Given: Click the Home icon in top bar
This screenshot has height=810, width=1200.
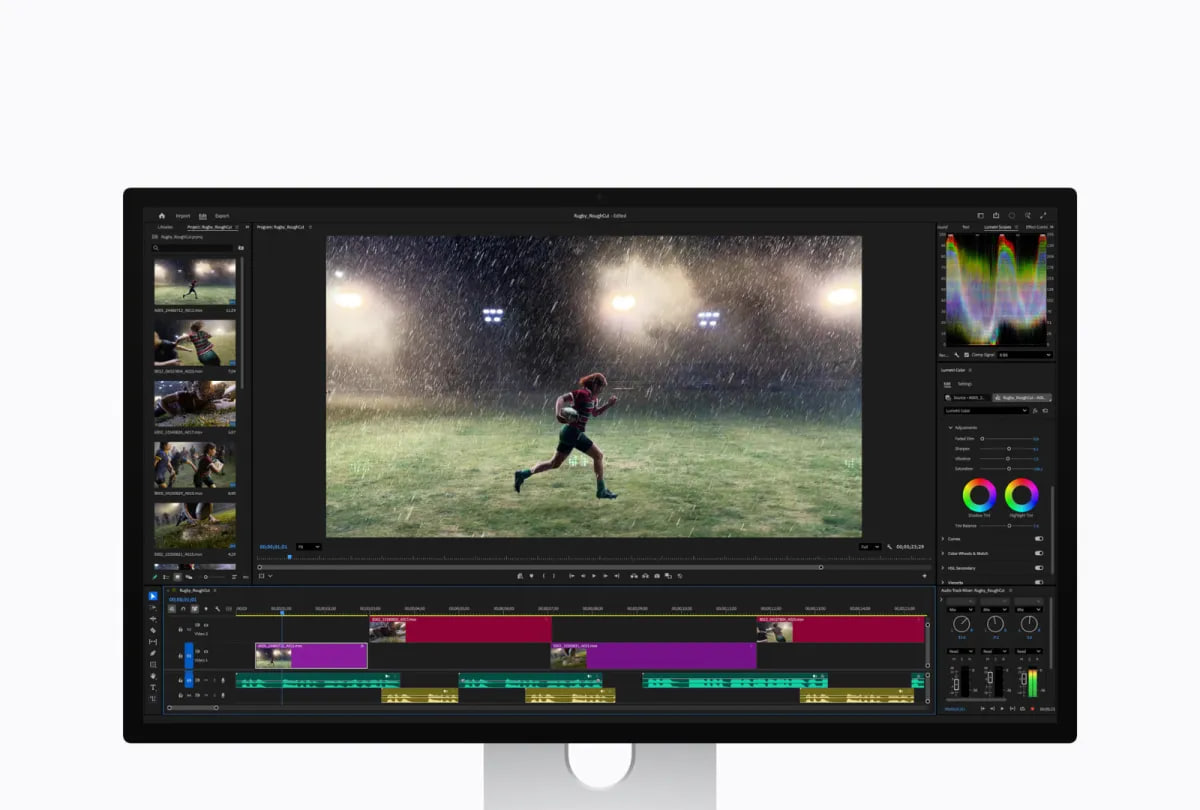Looking at the screenshot, I should [162, 215].
